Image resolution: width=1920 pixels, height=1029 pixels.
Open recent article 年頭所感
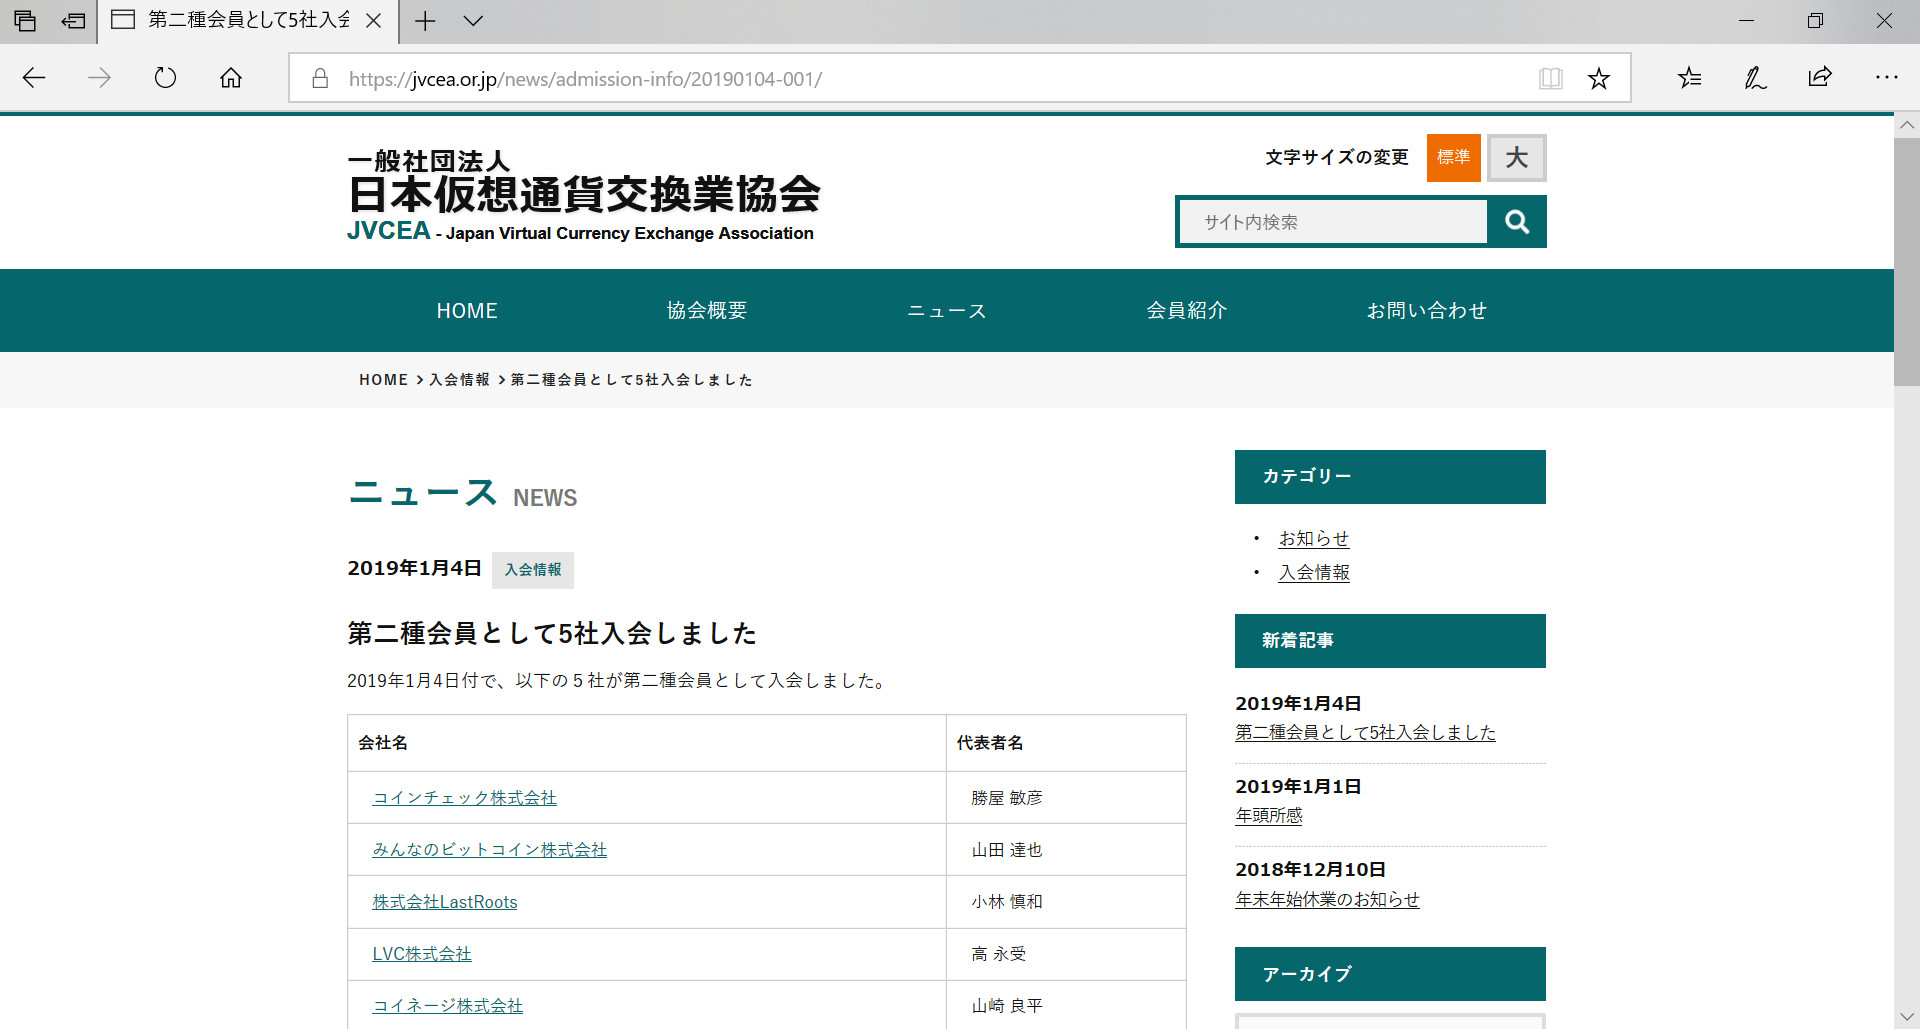click(x=1269, y=816)
